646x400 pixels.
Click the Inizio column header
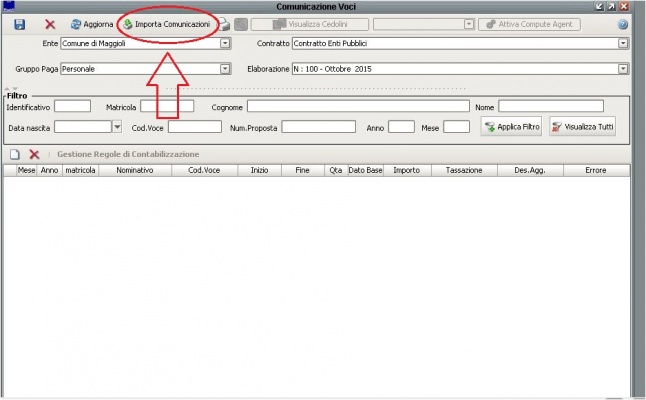[x=260, y=170]
